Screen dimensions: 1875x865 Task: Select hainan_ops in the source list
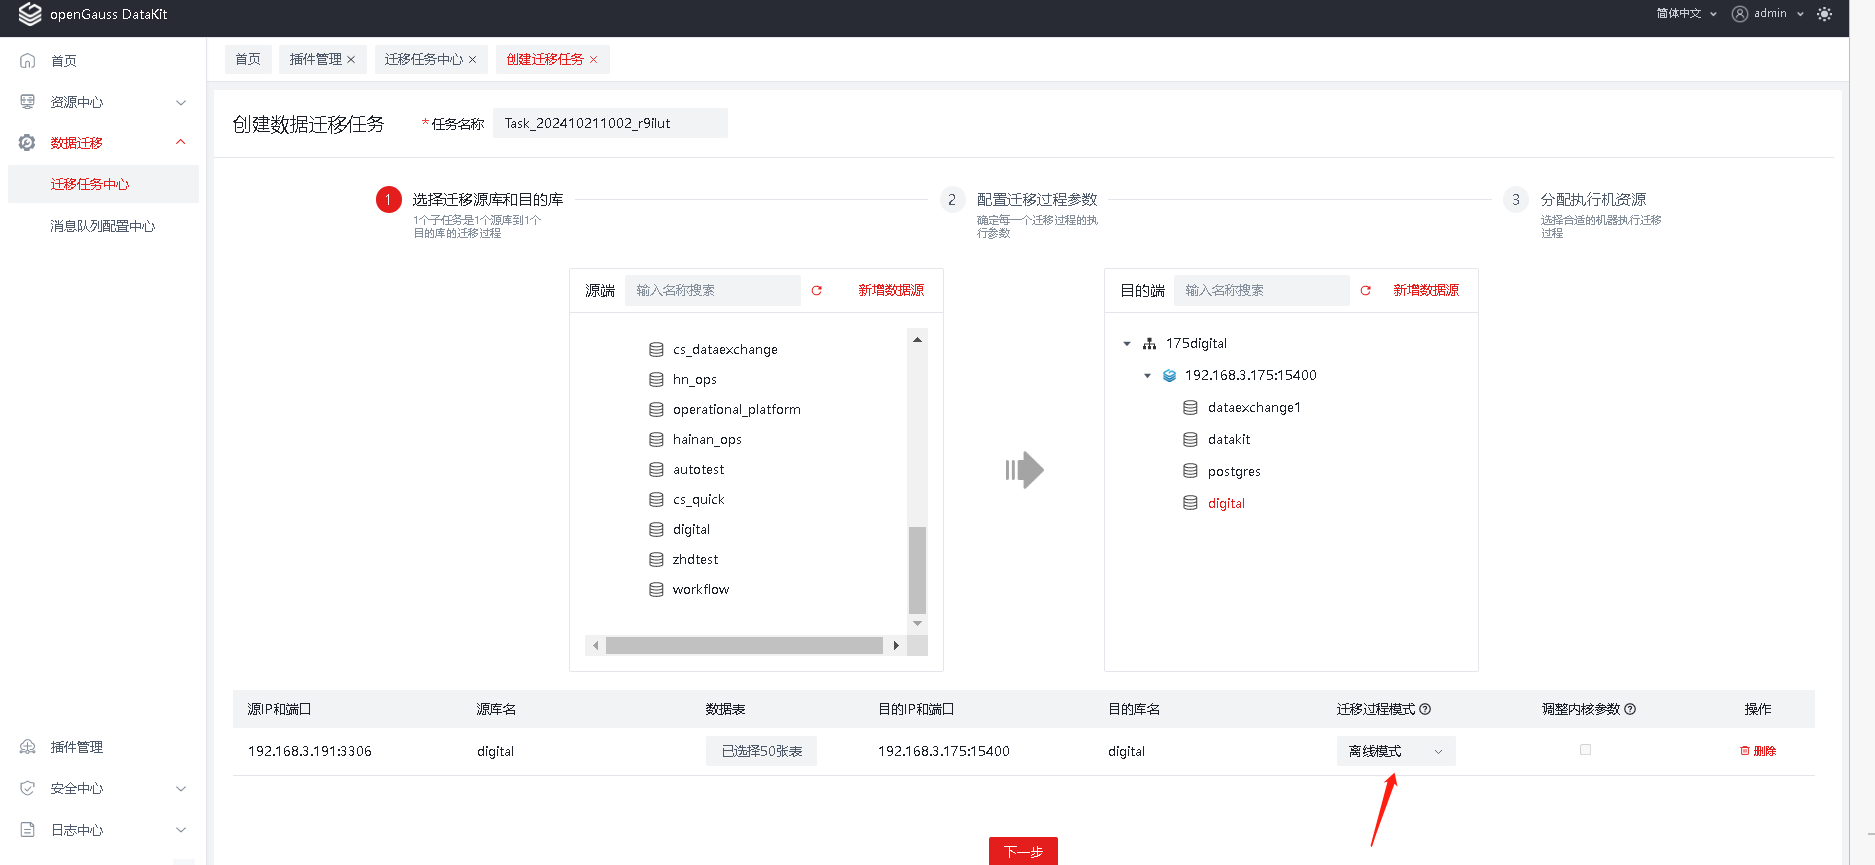707,439
